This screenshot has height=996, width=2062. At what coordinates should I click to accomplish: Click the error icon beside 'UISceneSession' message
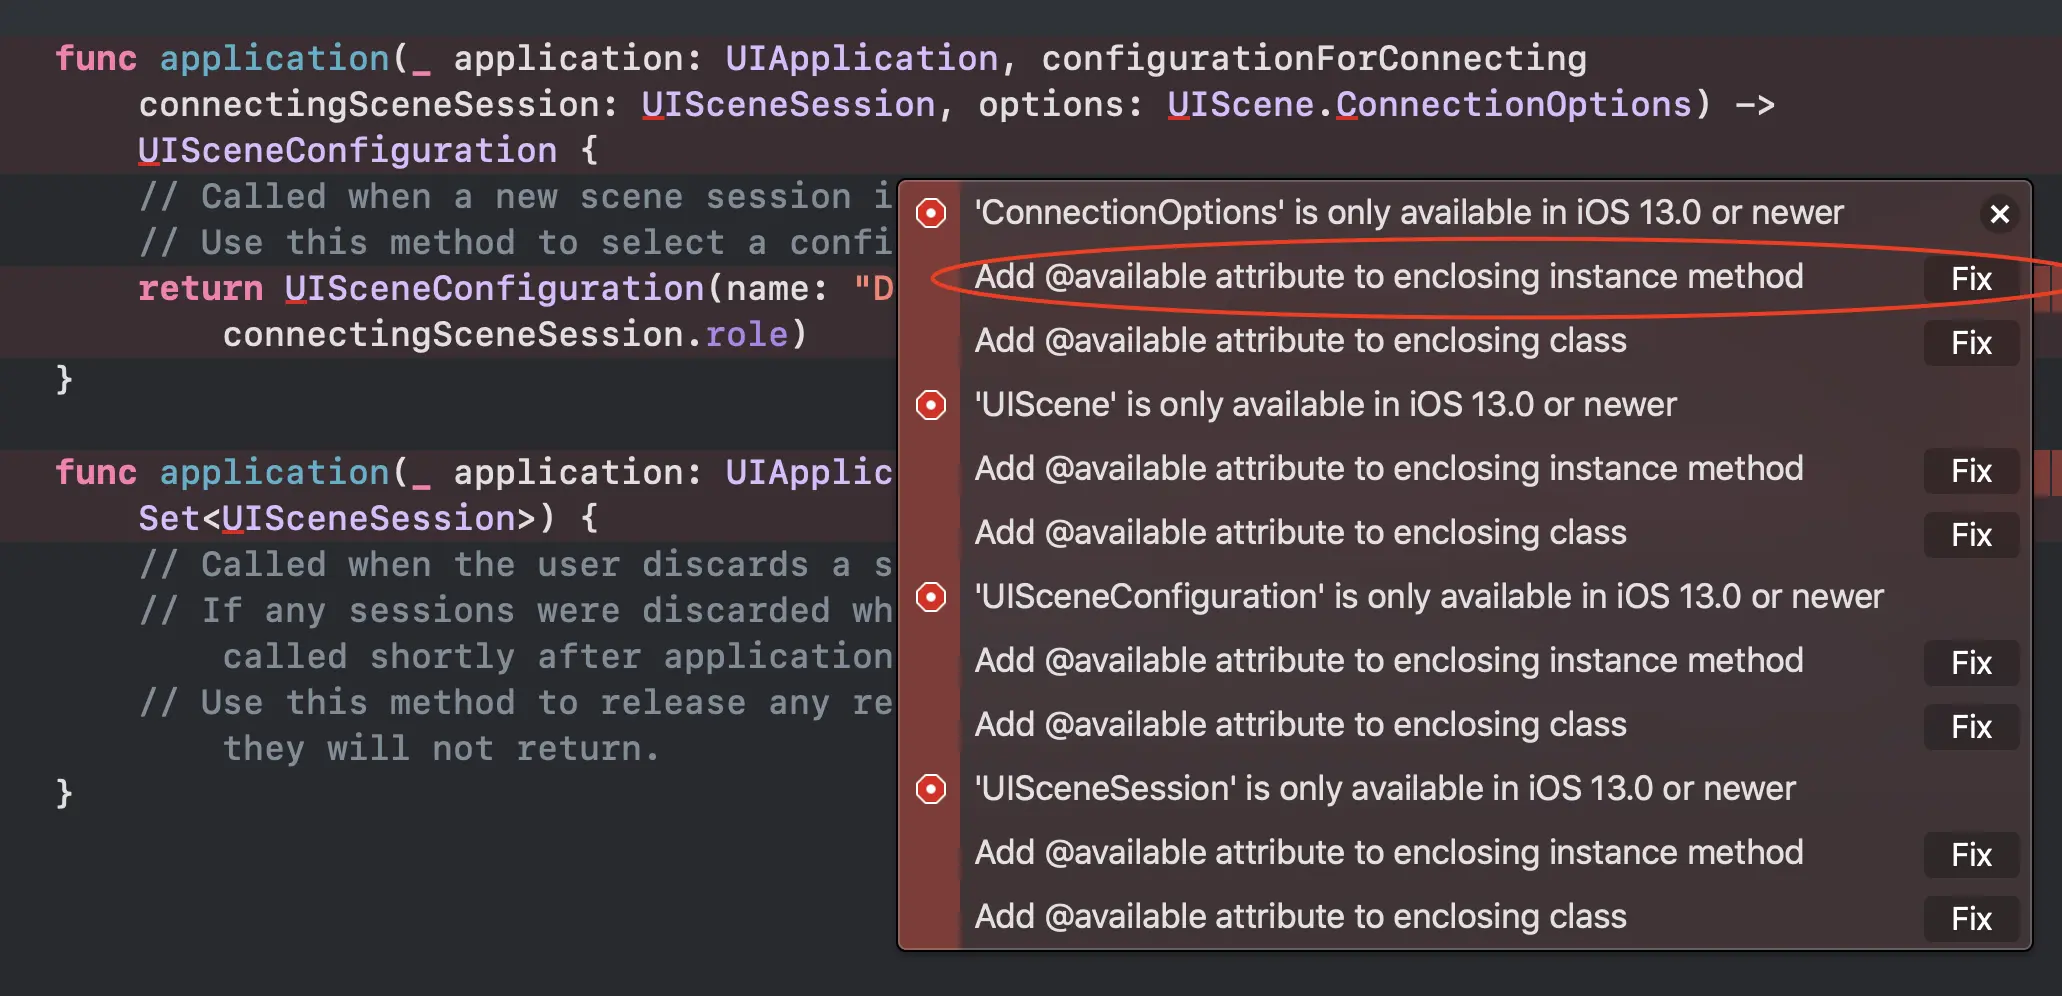(x=931, y=789)
